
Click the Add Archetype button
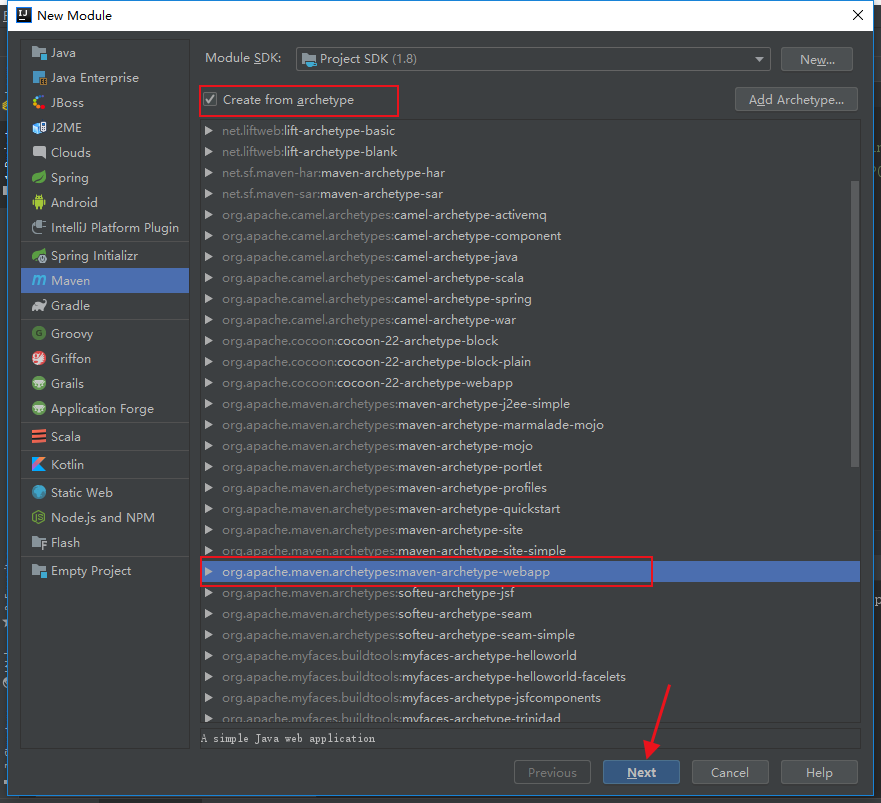click(796, 99)
